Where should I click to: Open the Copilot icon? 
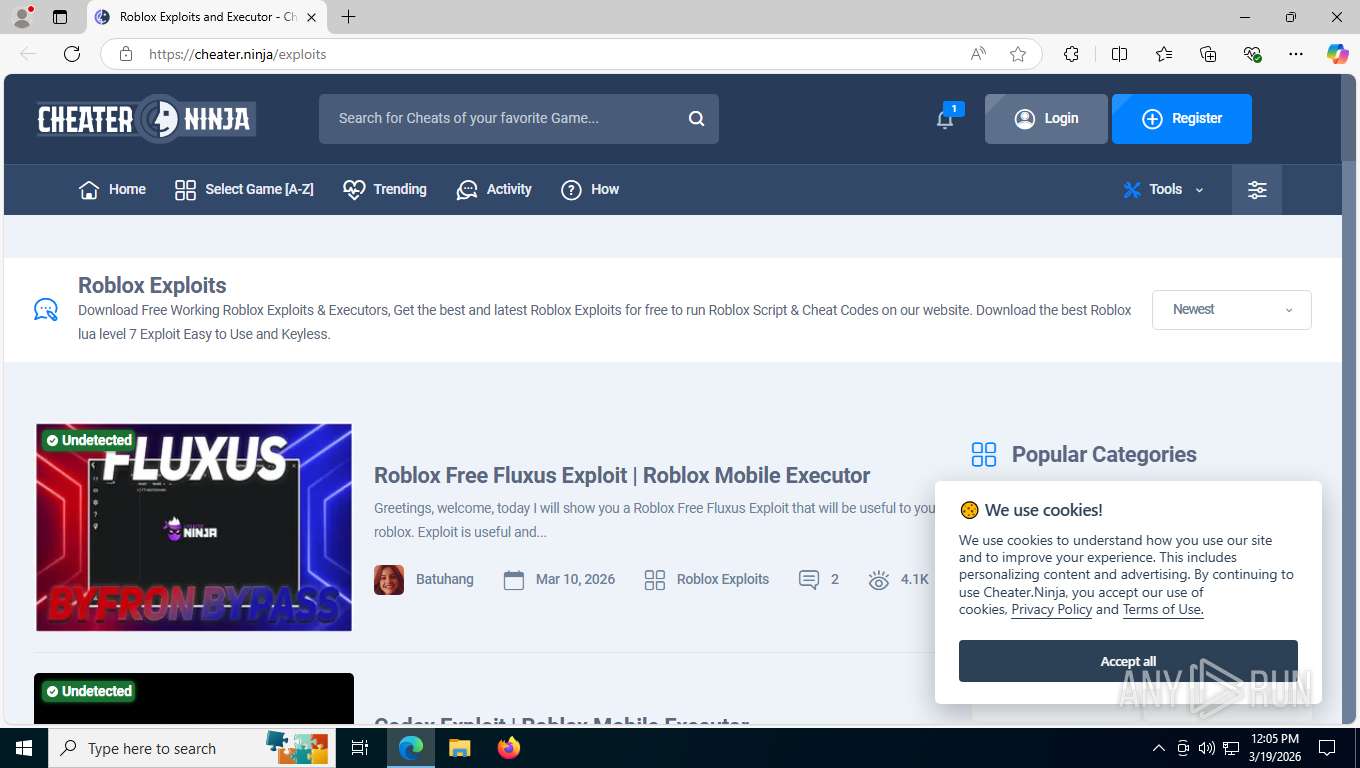(1337, 54)
